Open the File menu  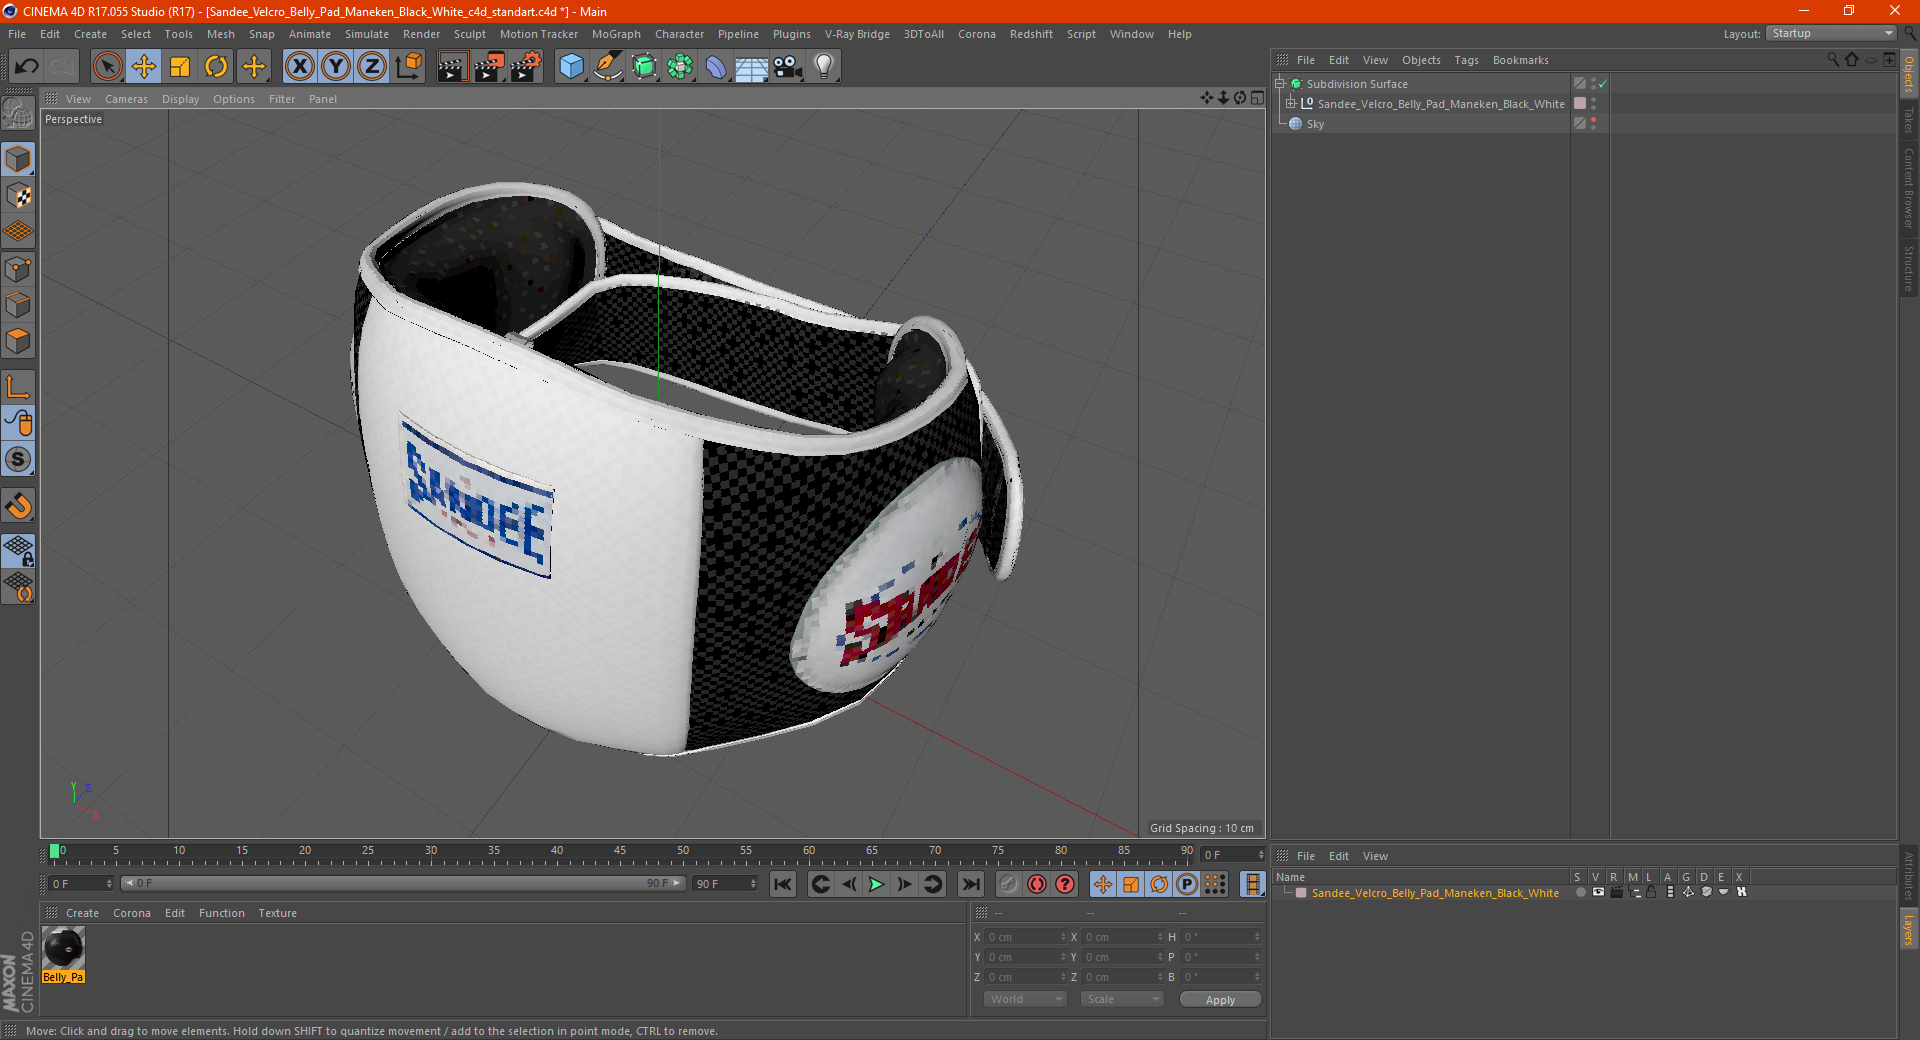17,34
